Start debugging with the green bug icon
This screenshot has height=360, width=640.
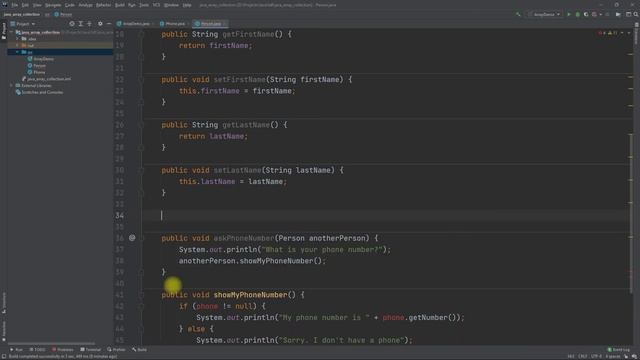[x=578, y=14]
